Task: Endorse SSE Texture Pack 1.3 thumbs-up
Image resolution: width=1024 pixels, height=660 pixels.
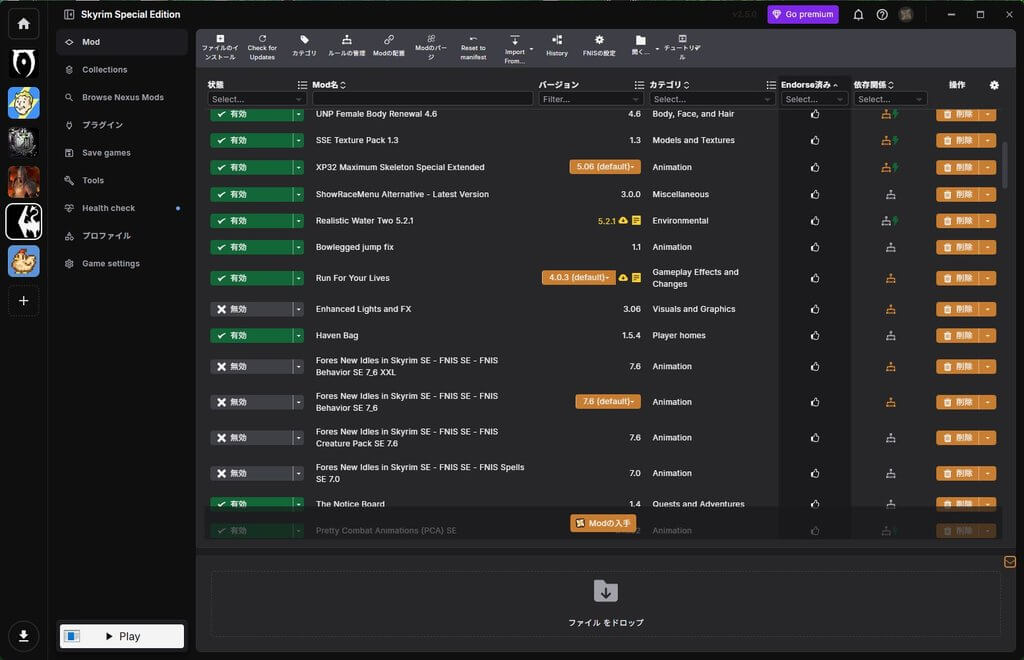Action: [x=814, y=140]
